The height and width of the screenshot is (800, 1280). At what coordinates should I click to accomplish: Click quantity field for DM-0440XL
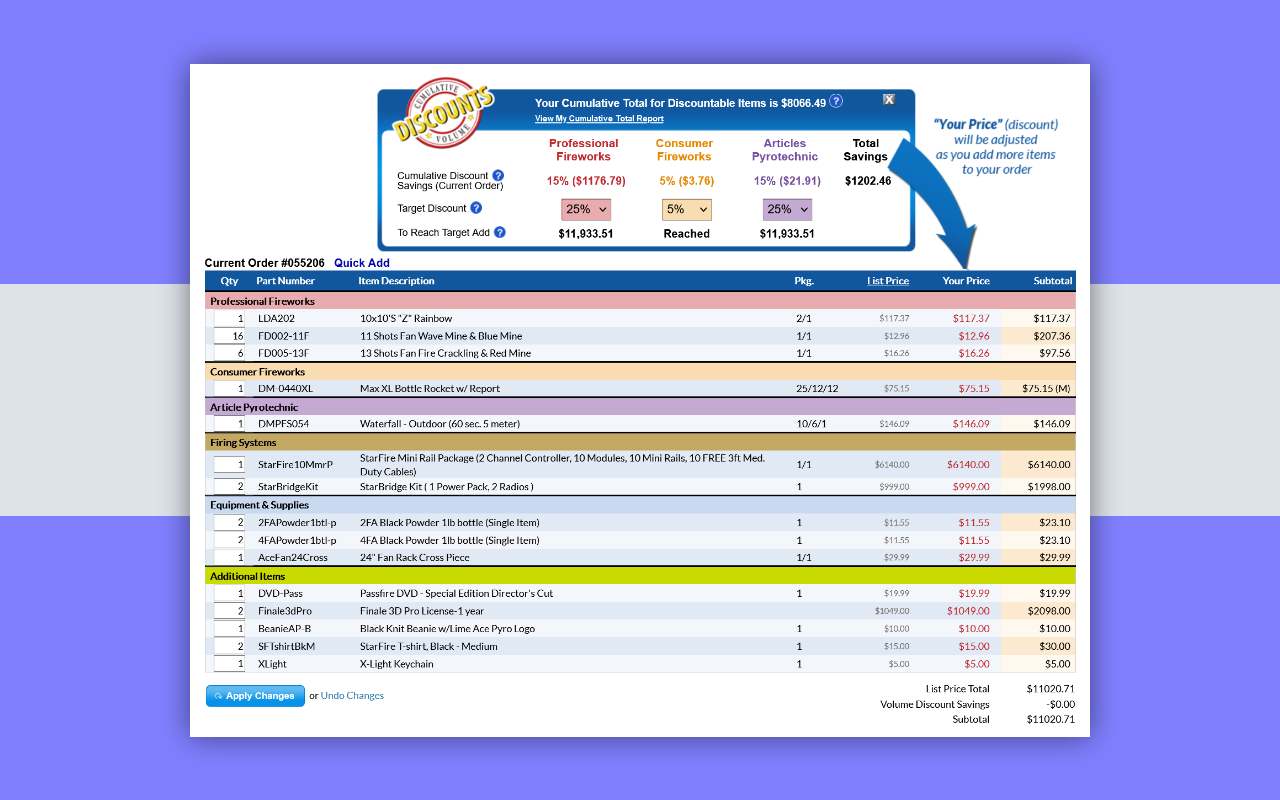pyautogui.click(x=229, y=388)
